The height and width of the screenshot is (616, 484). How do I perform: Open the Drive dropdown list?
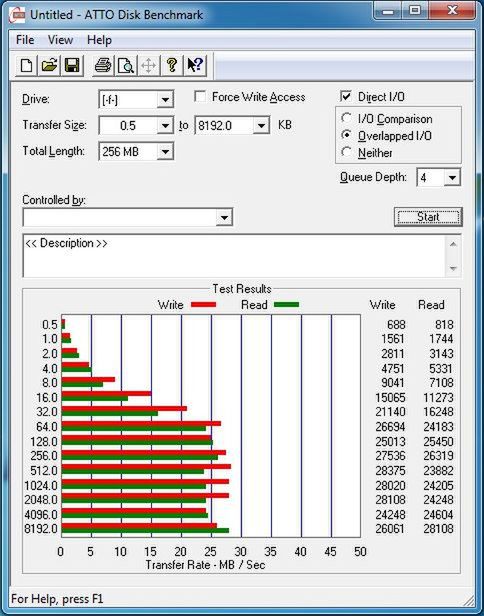tap(165, 100)
